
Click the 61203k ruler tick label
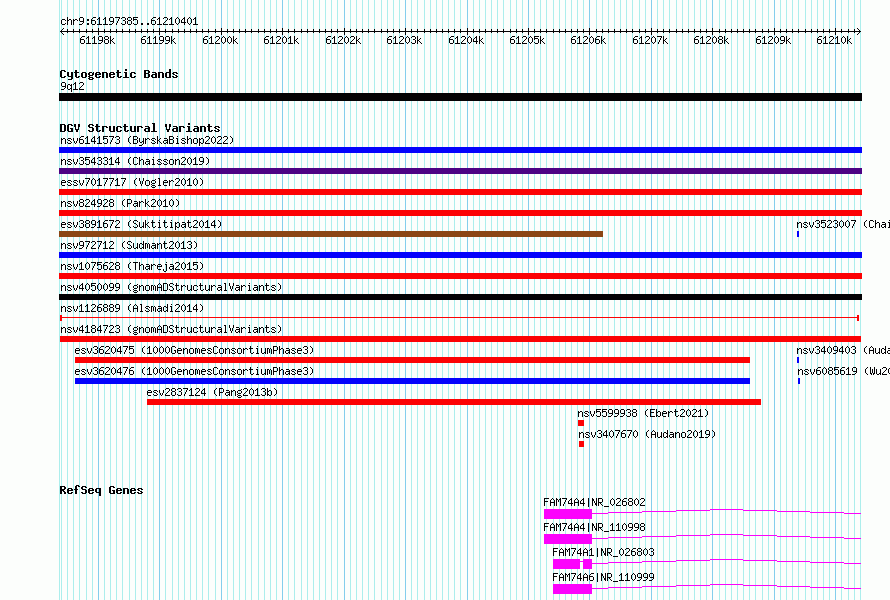click(404, 40)
